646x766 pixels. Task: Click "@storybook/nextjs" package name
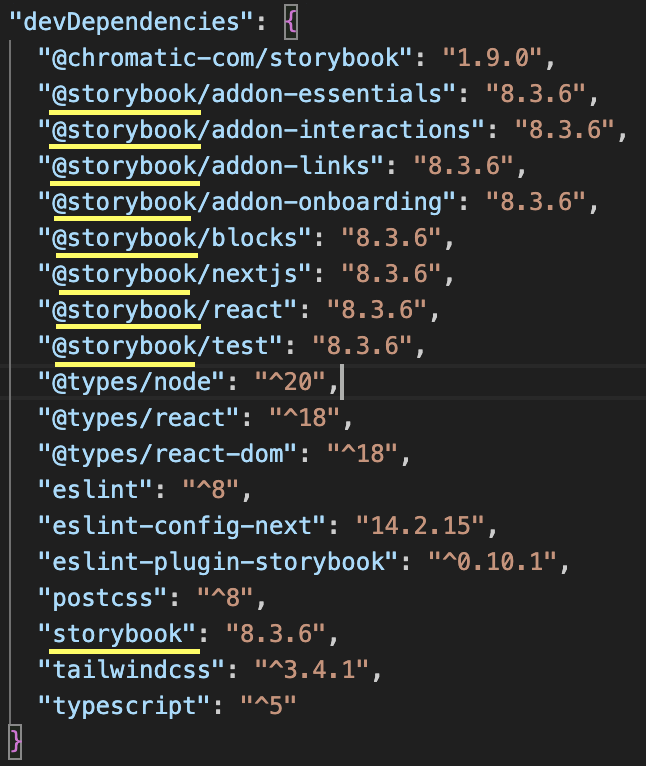(x=174, y=274)
